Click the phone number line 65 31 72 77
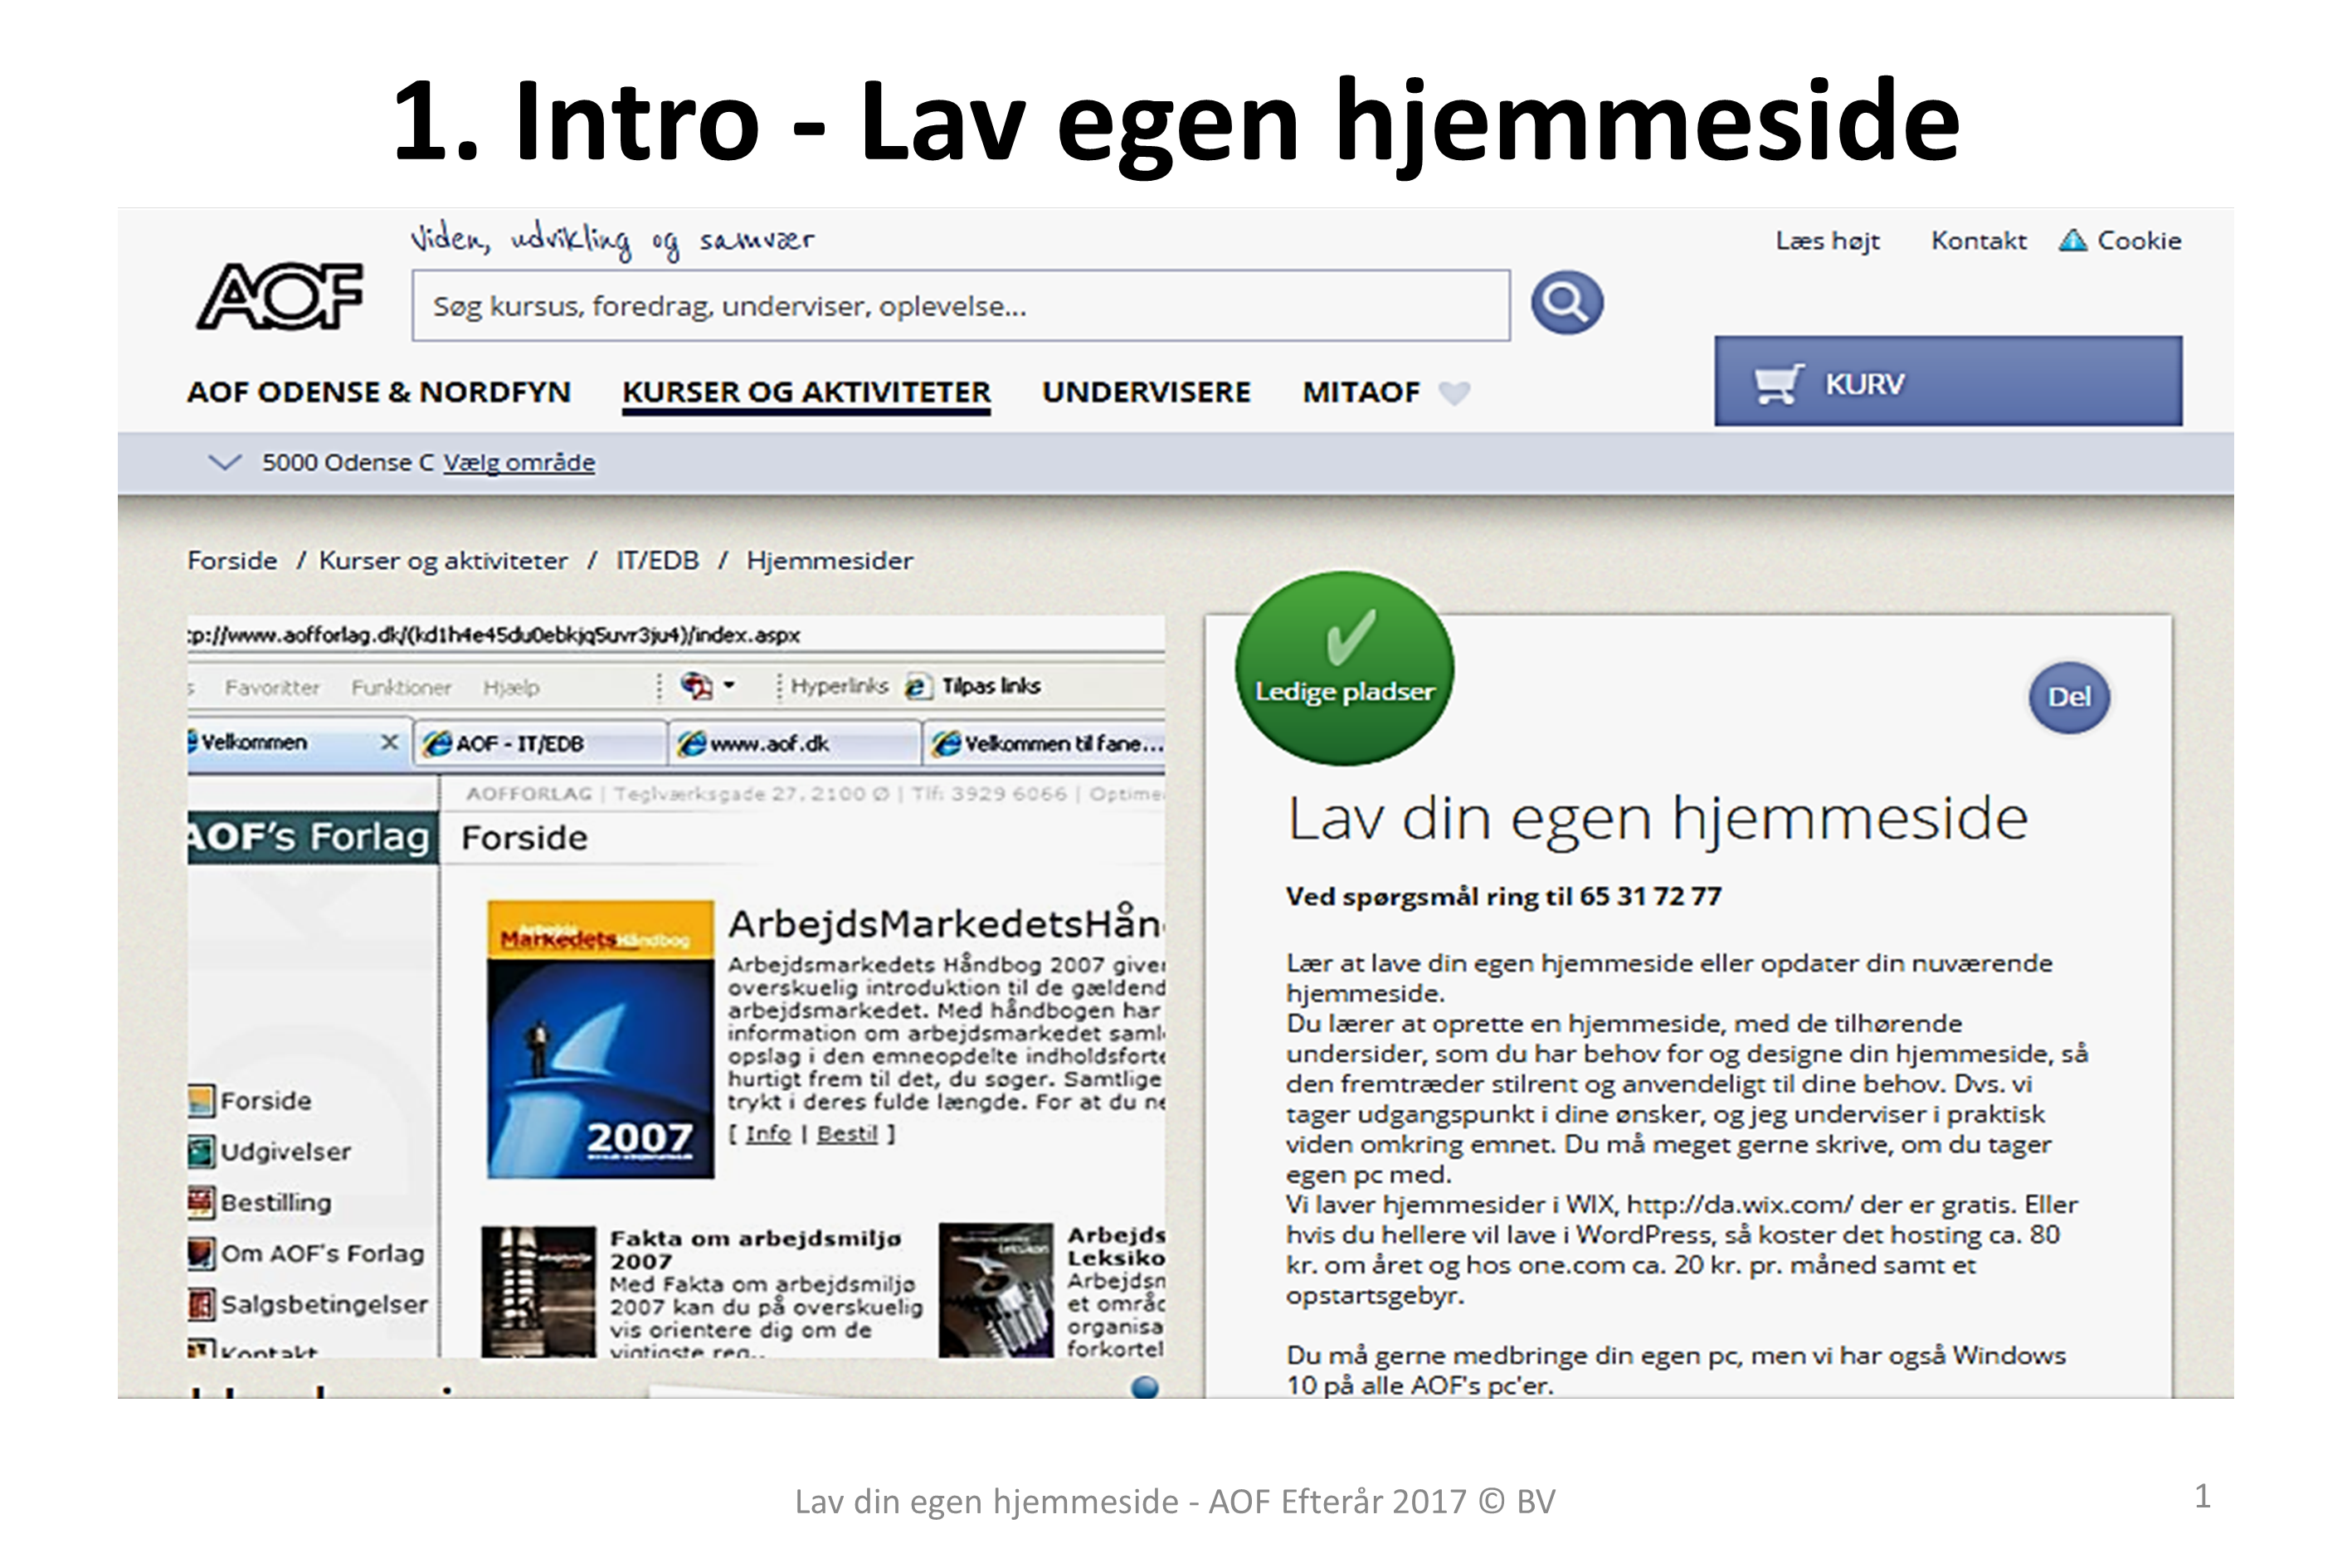Screen dimensions: 2352x1568 click(1504, 897)
